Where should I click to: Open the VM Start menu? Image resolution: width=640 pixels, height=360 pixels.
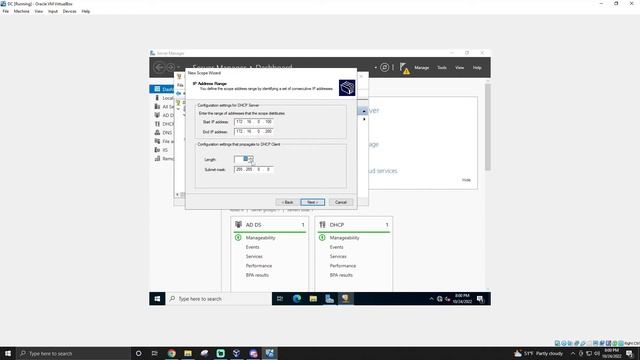tap(157, 299)
